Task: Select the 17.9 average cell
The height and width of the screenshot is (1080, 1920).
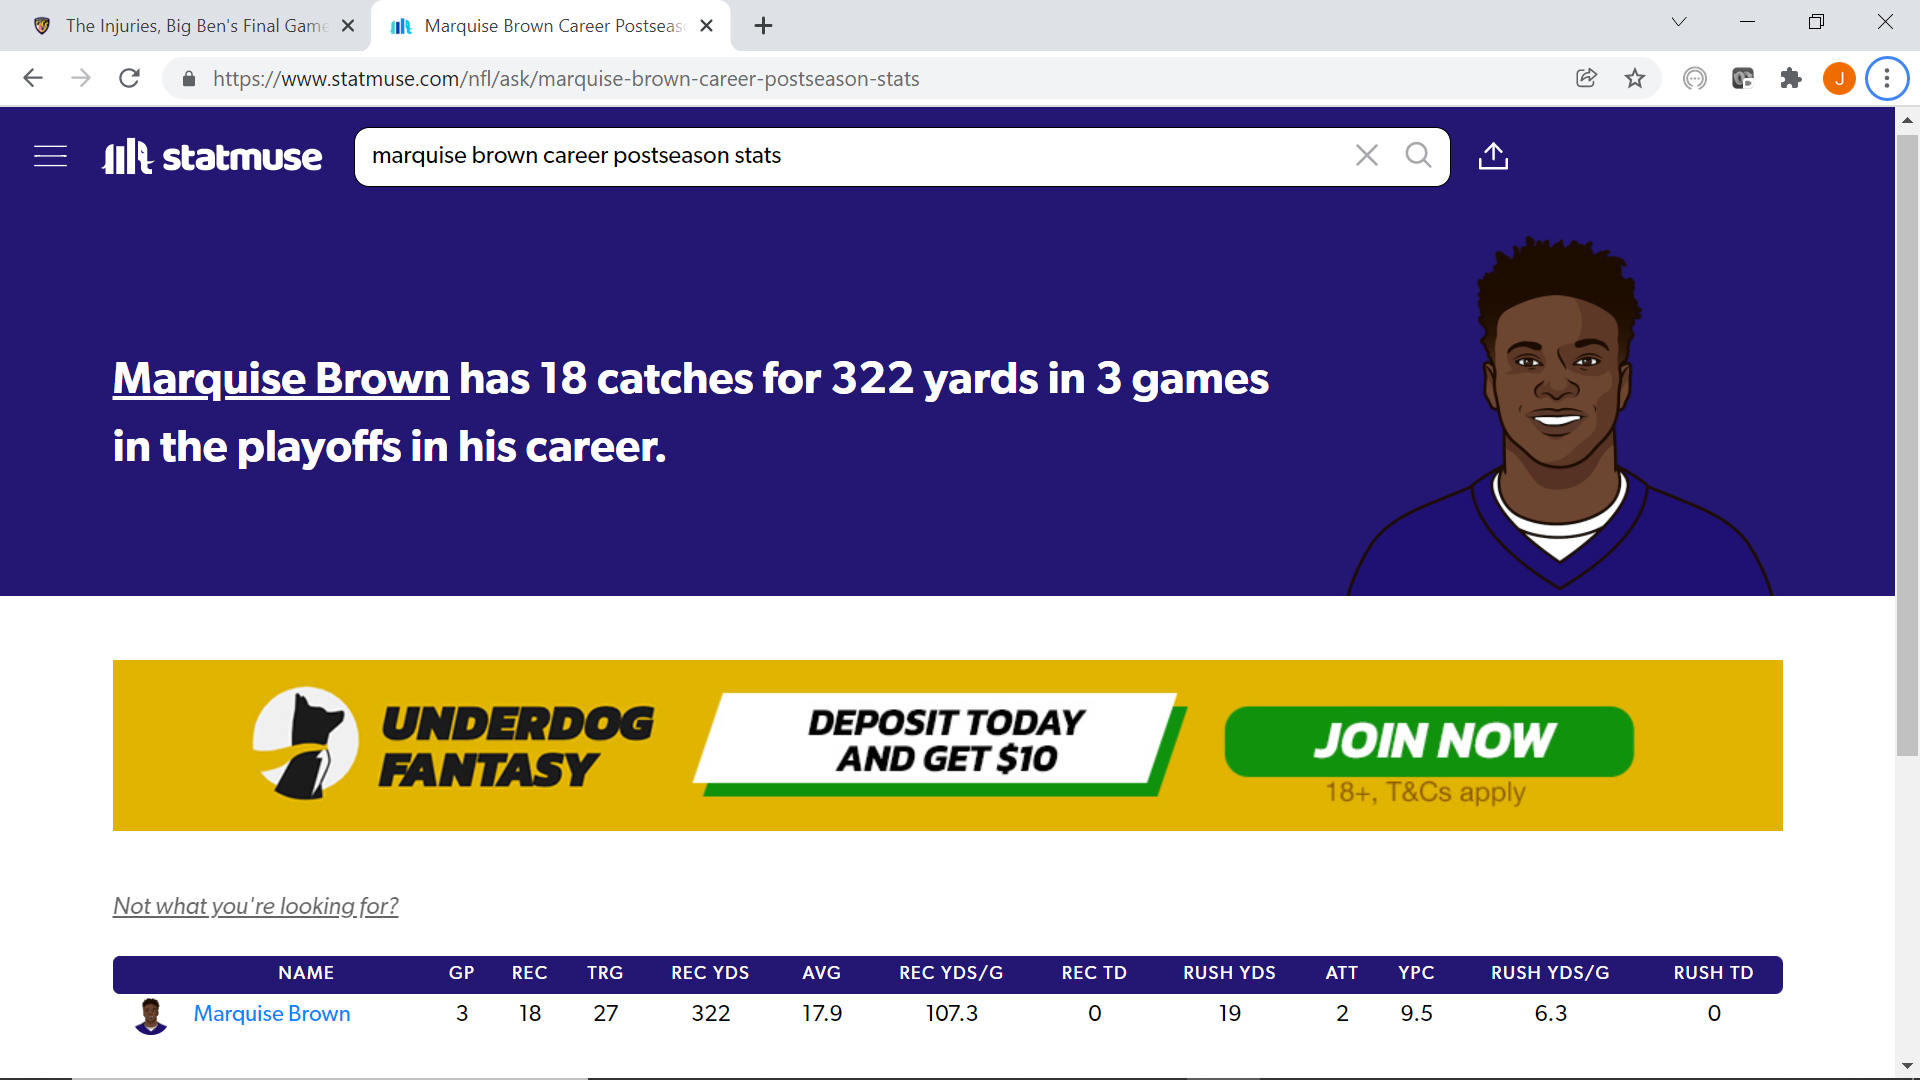Action: pos(822,1014)
